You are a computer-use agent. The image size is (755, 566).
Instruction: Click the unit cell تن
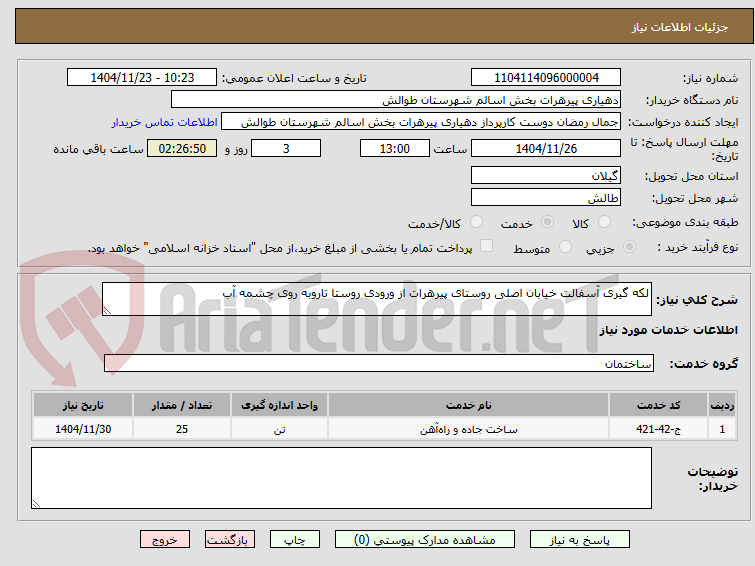point(279,429)
